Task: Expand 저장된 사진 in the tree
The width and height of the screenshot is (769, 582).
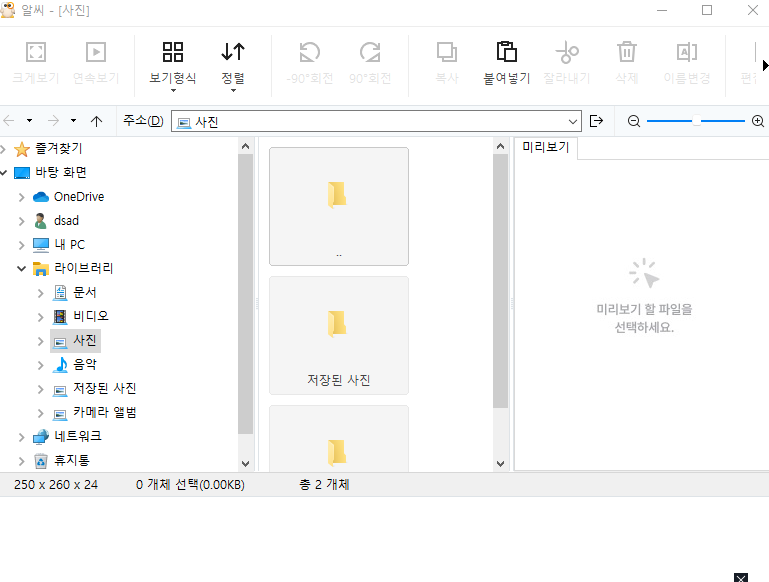Action: point(41,389)
